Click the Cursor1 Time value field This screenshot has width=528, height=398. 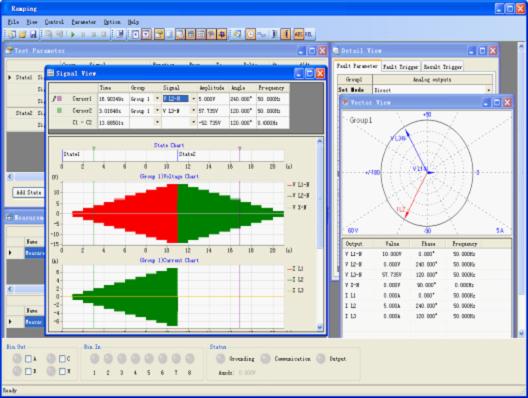[x=113, y=99]
